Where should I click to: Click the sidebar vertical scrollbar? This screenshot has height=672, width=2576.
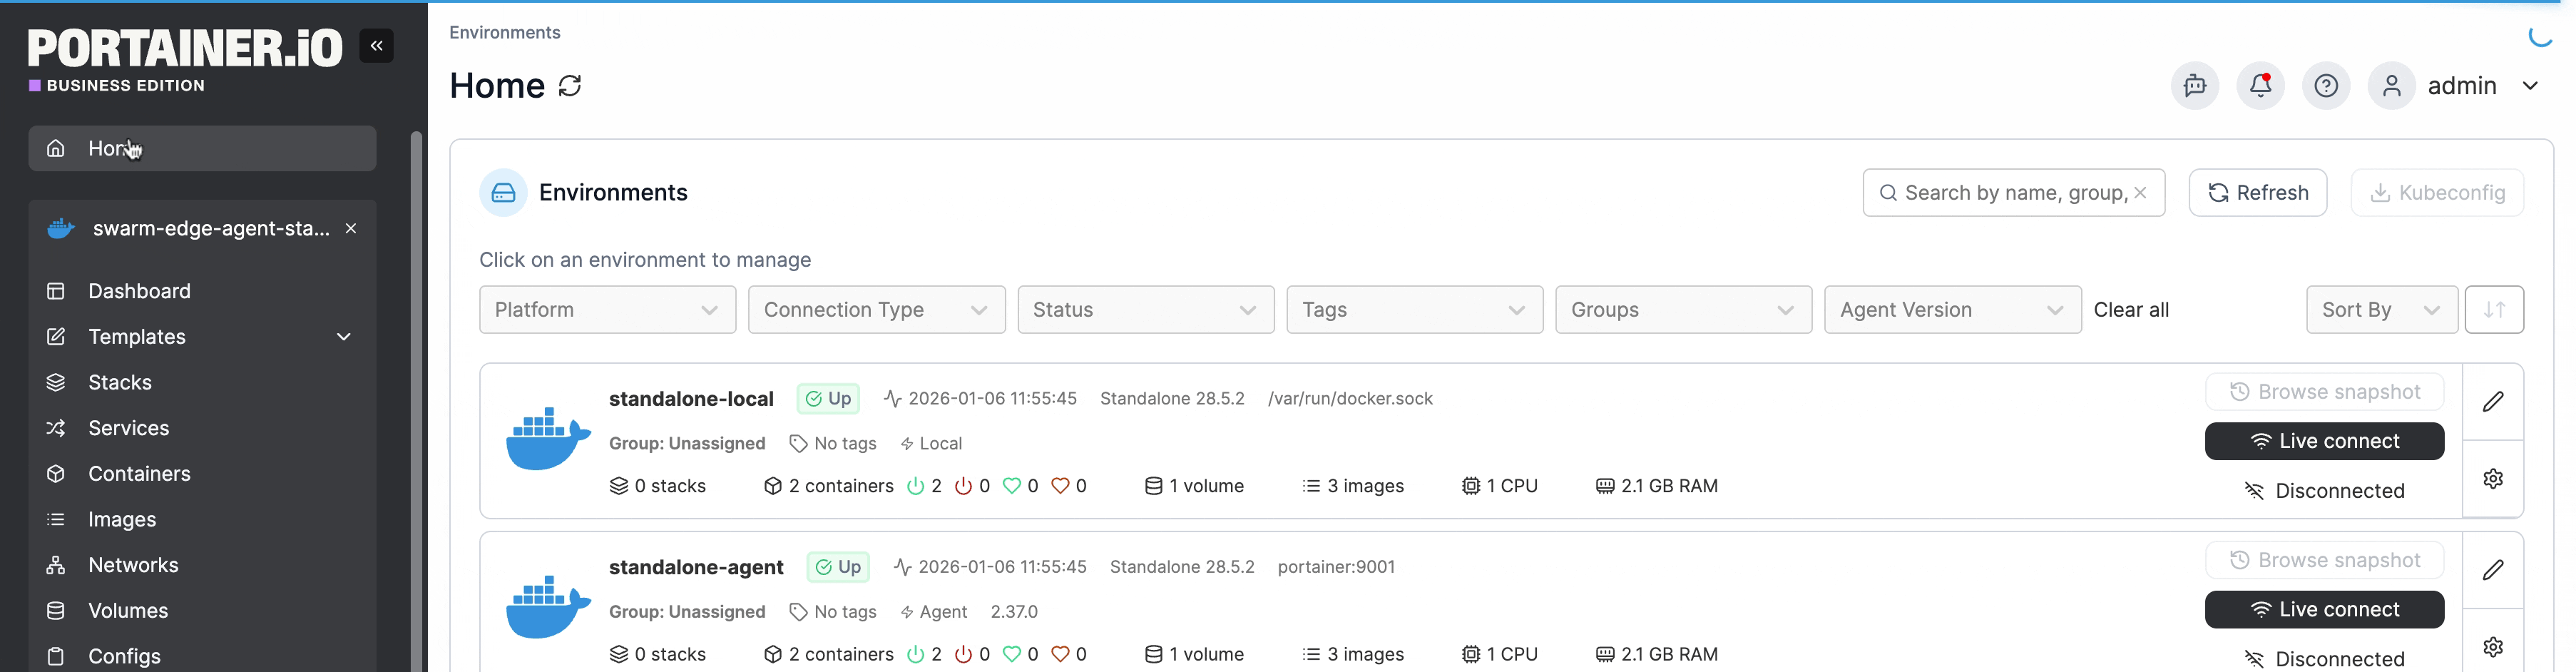tap(416, 400)
